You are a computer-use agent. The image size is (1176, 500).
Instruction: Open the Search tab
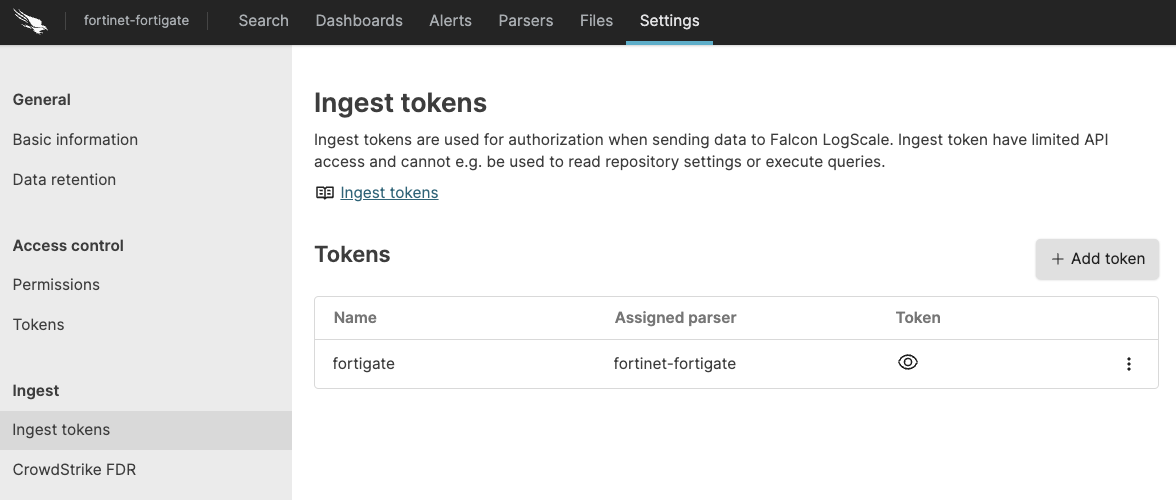[263, 21]
